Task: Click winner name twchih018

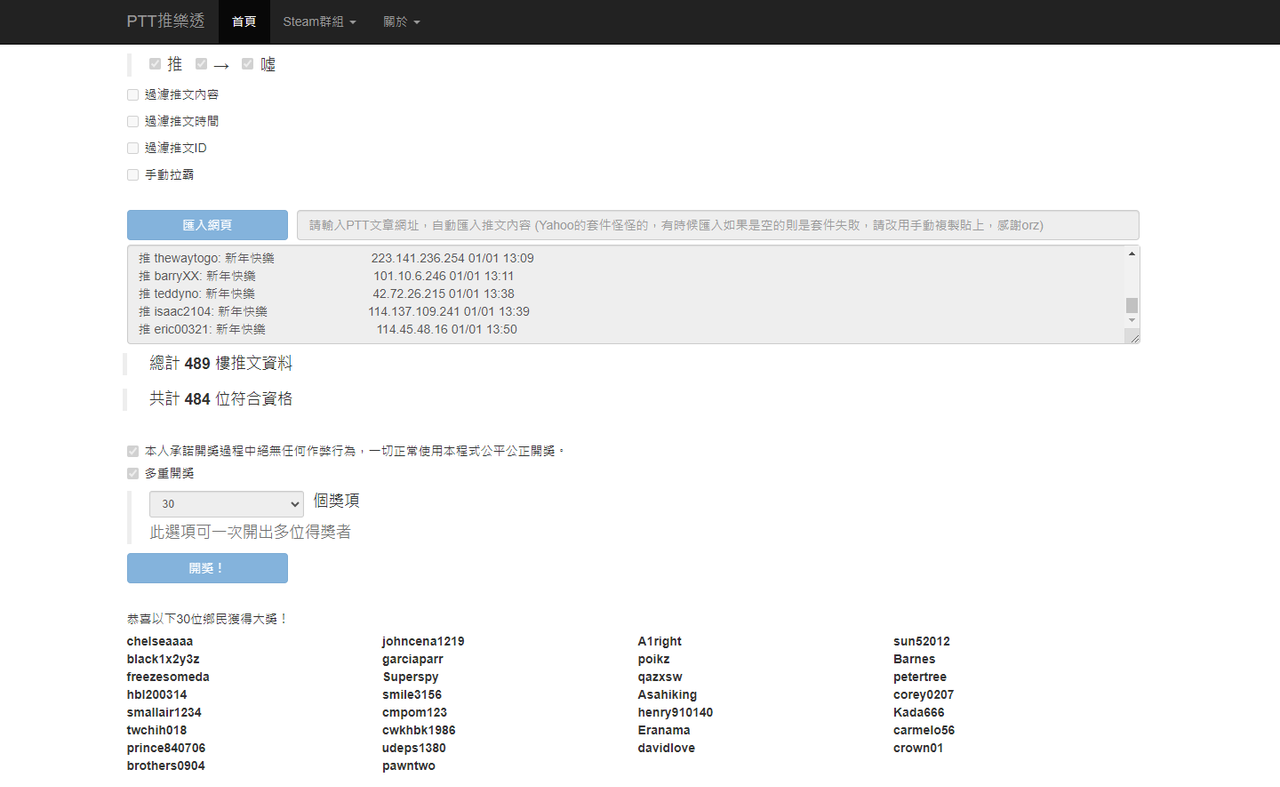Action: pyautogui.click(x=157, y=730)
